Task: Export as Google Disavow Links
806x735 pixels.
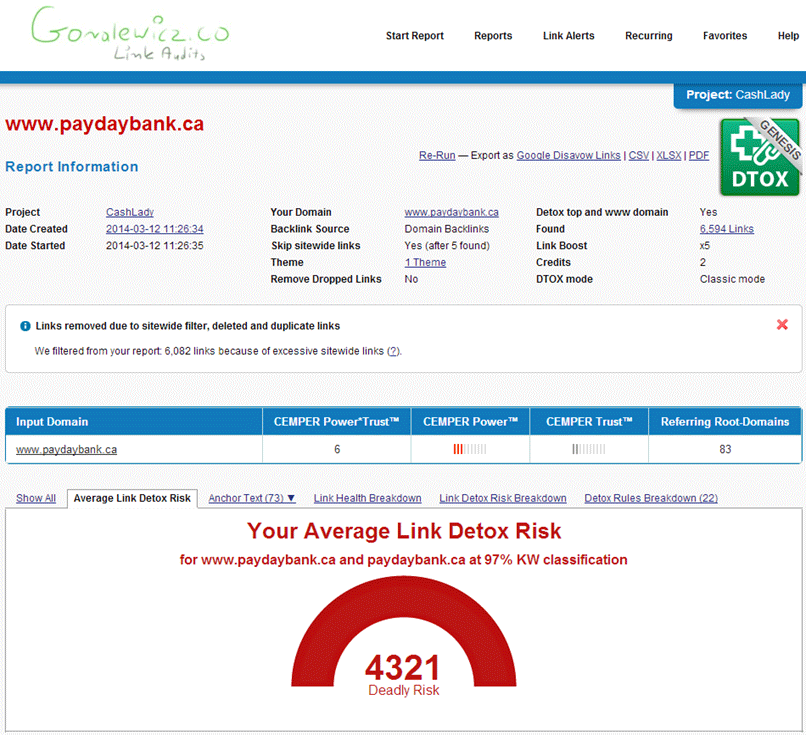Action: coord(569,155)
